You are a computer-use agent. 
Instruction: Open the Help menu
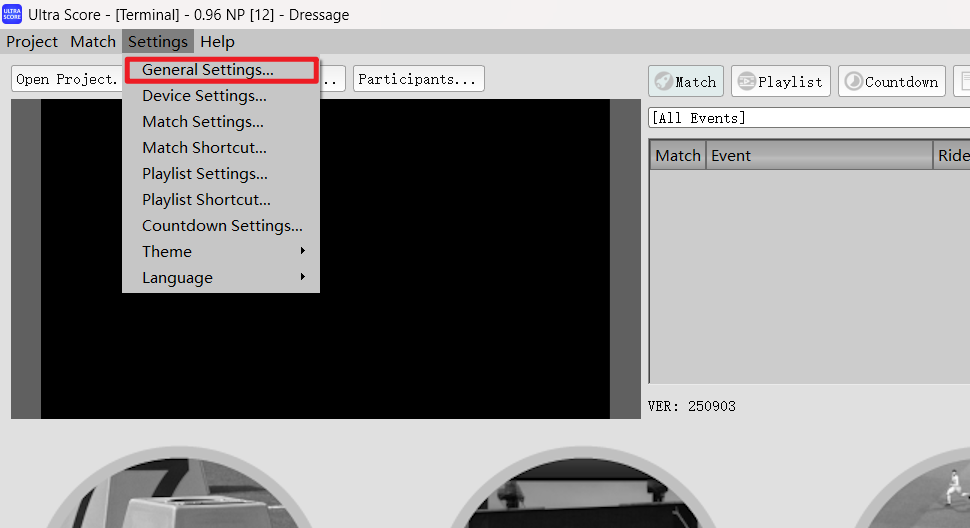[217, 42]
